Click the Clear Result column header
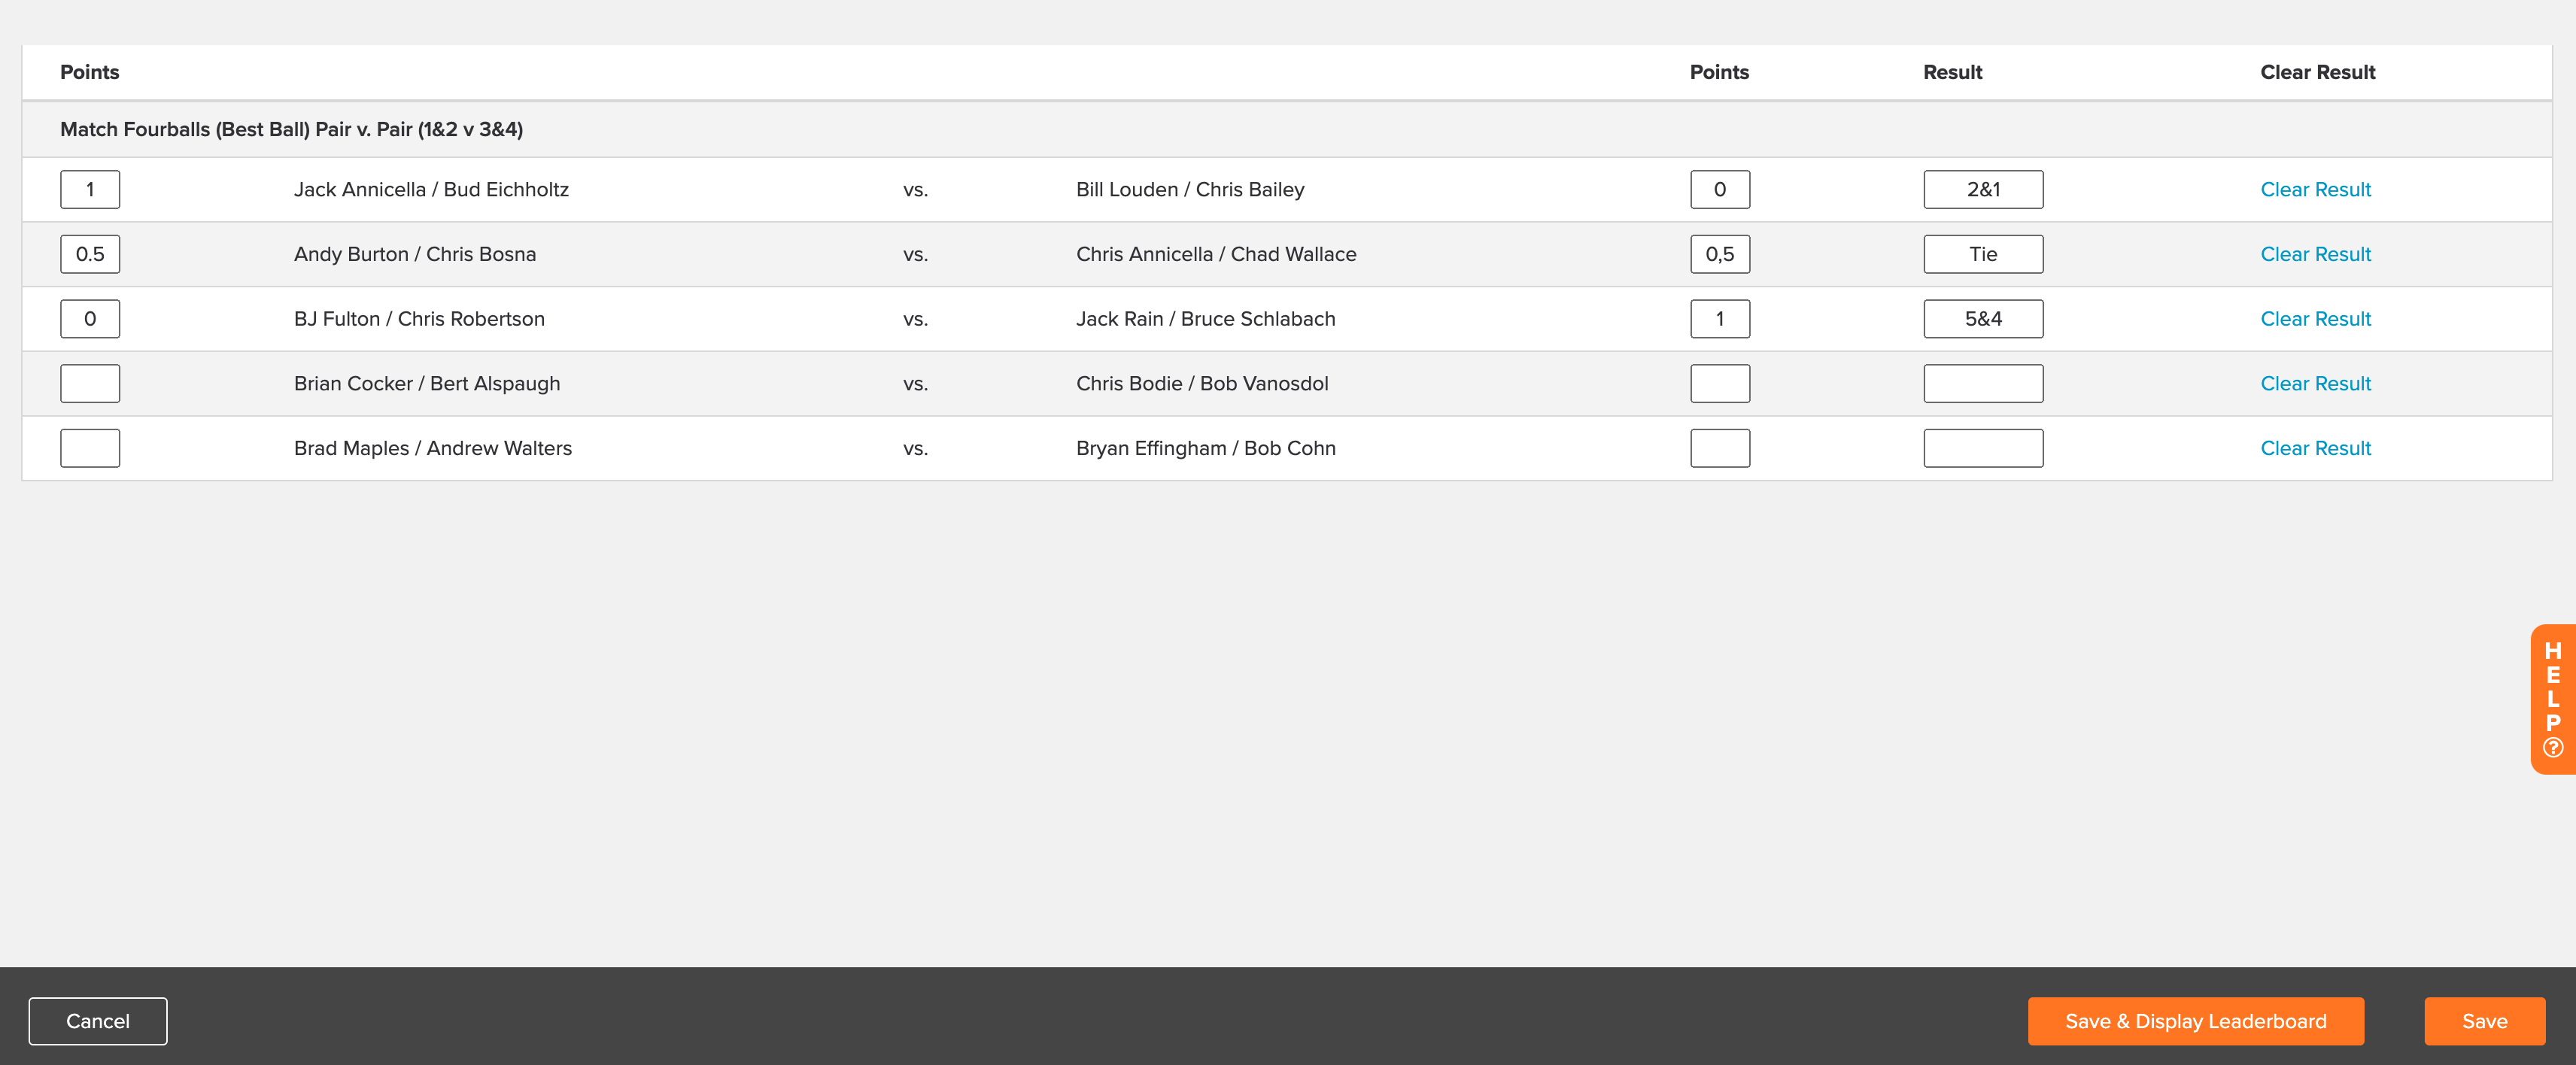 tap(2317, 72)
